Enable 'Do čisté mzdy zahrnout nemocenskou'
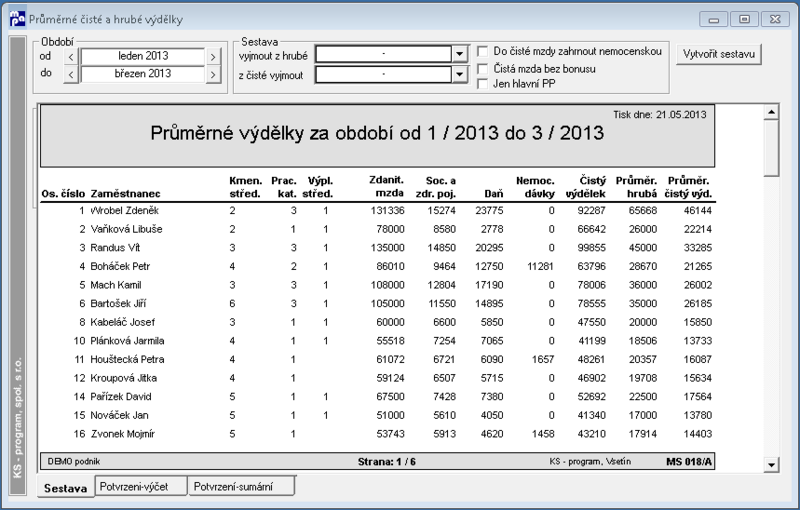The width and height of the screenshot is (800, 510). click(x=482, y=51)
